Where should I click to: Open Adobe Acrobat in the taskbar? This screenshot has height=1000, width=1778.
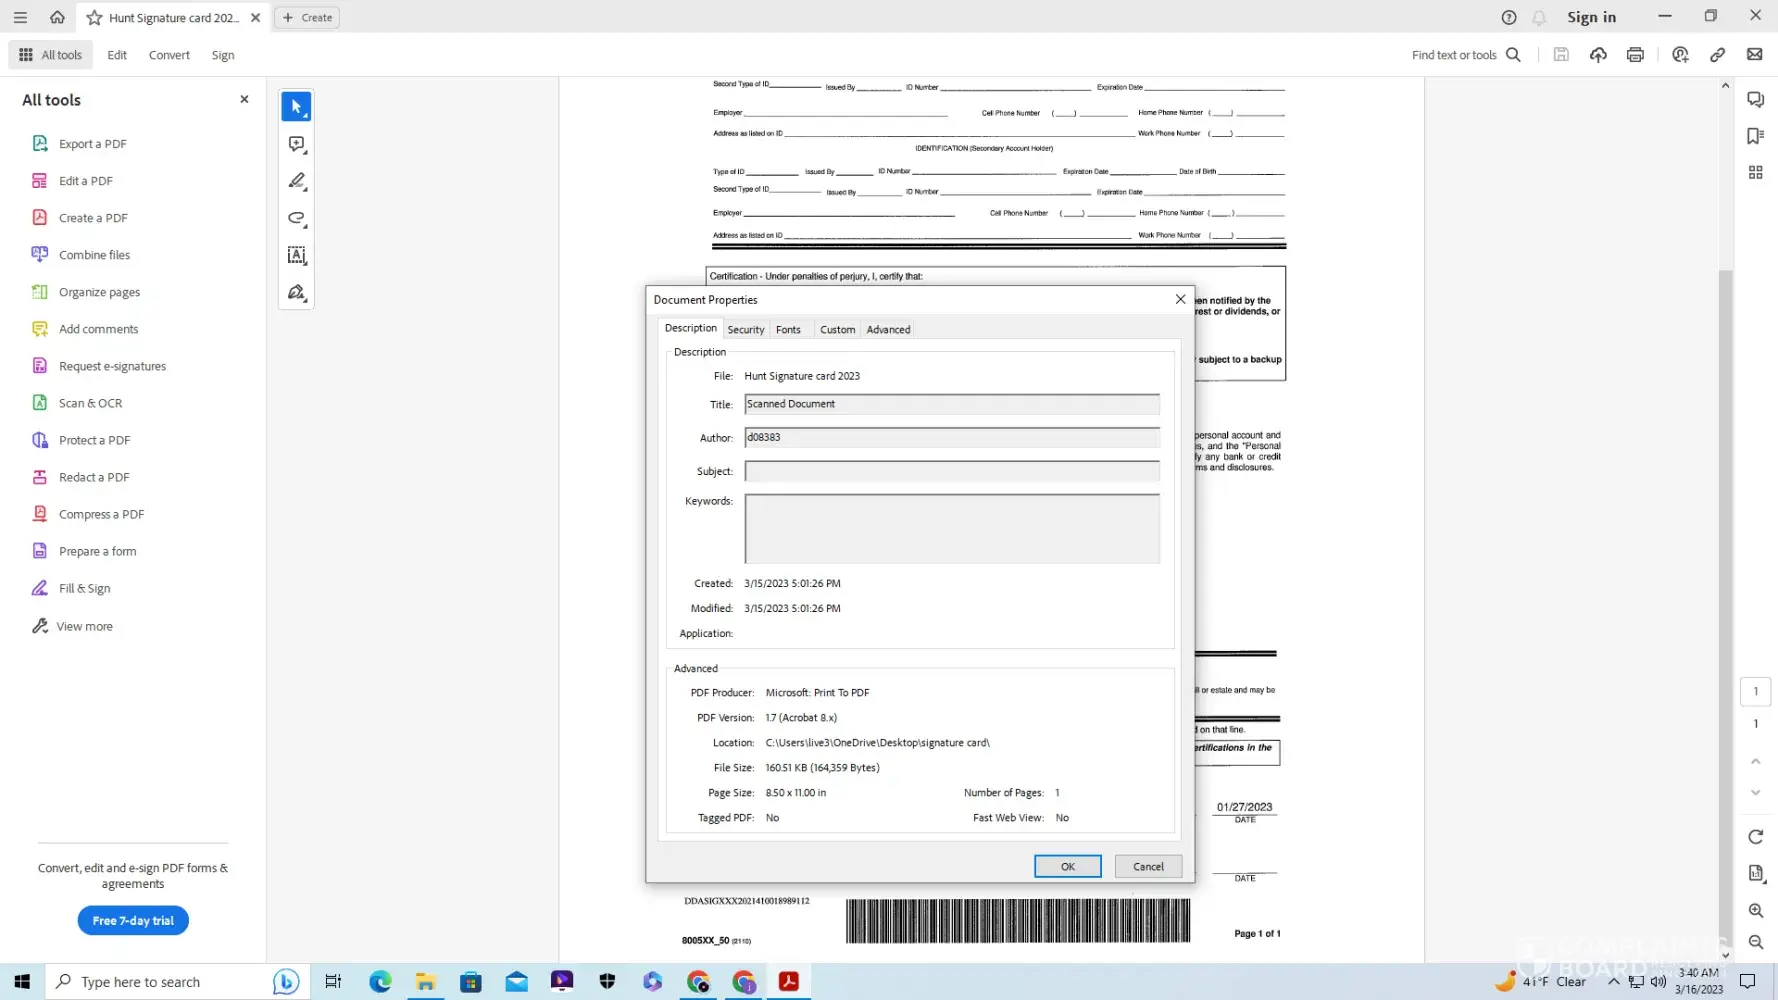[788, 982]
